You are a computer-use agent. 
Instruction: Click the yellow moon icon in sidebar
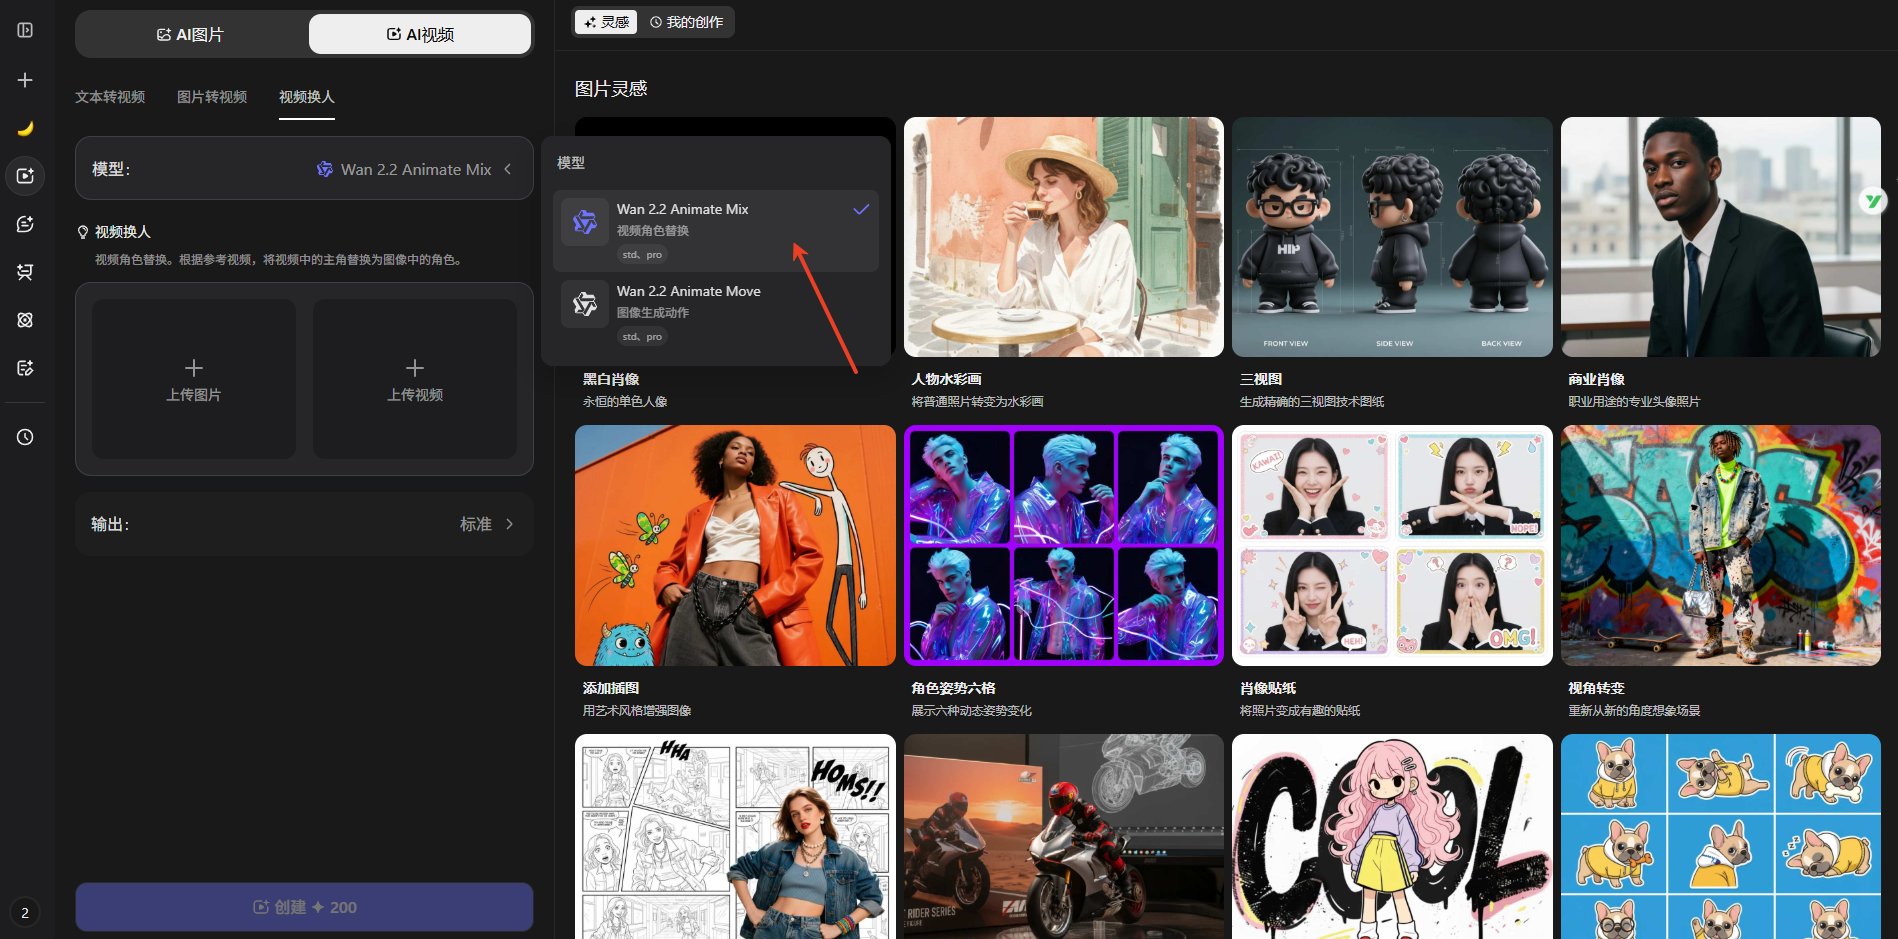[x=26, y=128]
